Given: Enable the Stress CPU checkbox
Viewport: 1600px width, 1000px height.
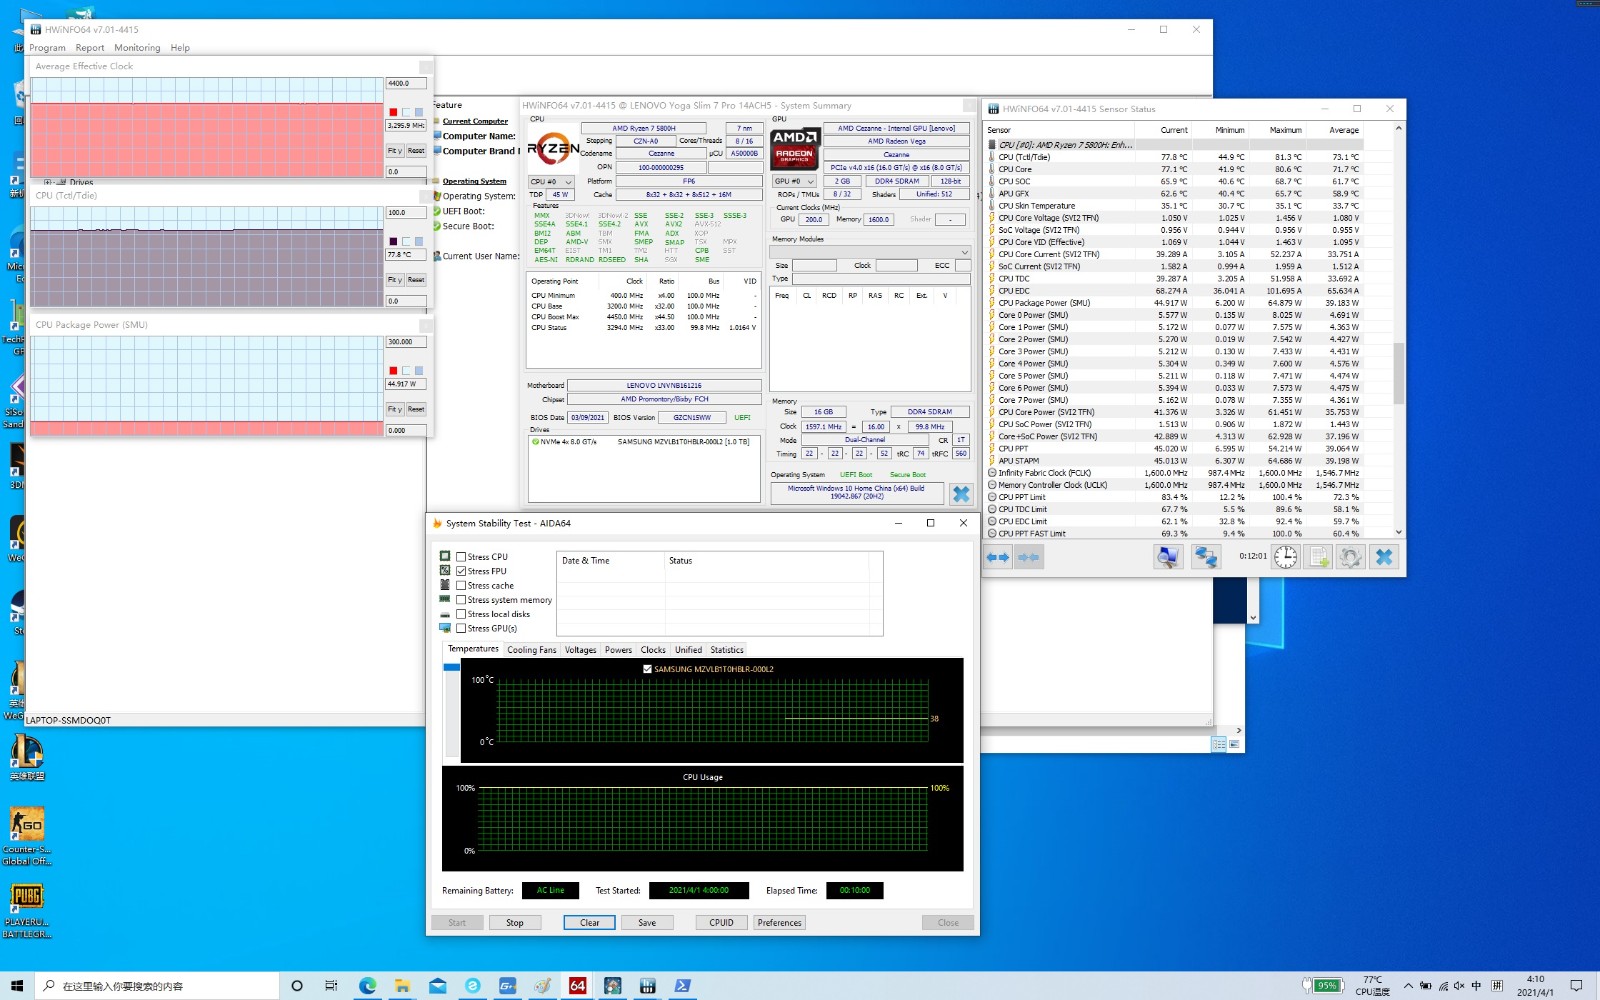Looking at the screenshot, I should coord(461,557).
